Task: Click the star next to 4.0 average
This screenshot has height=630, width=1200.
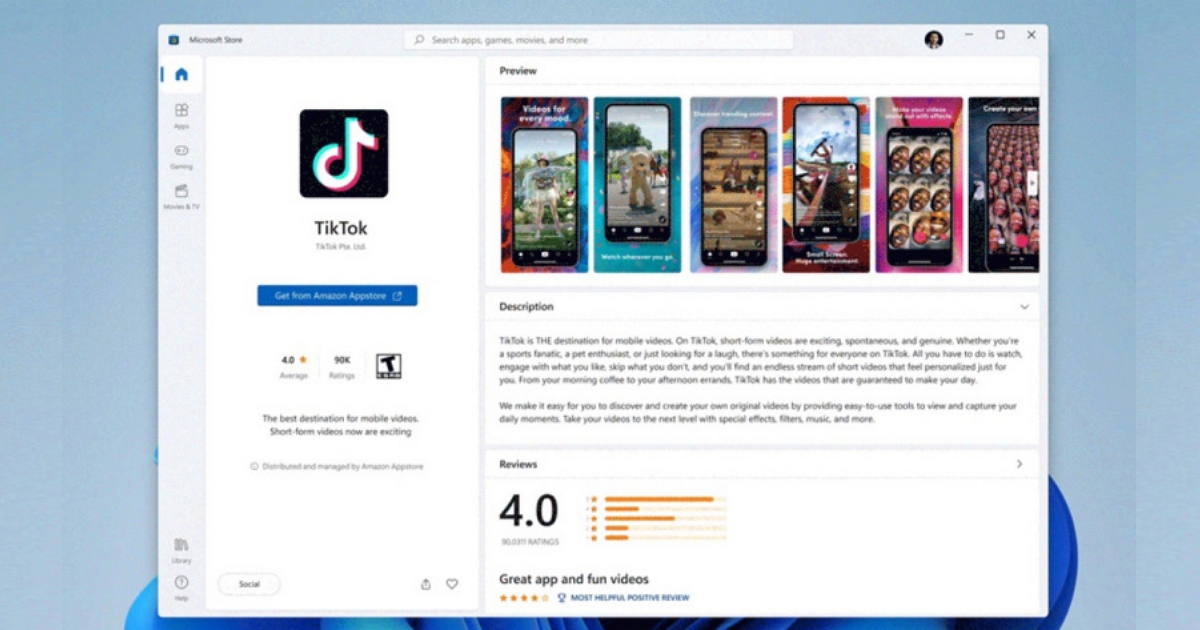Action: coord(303,359)
